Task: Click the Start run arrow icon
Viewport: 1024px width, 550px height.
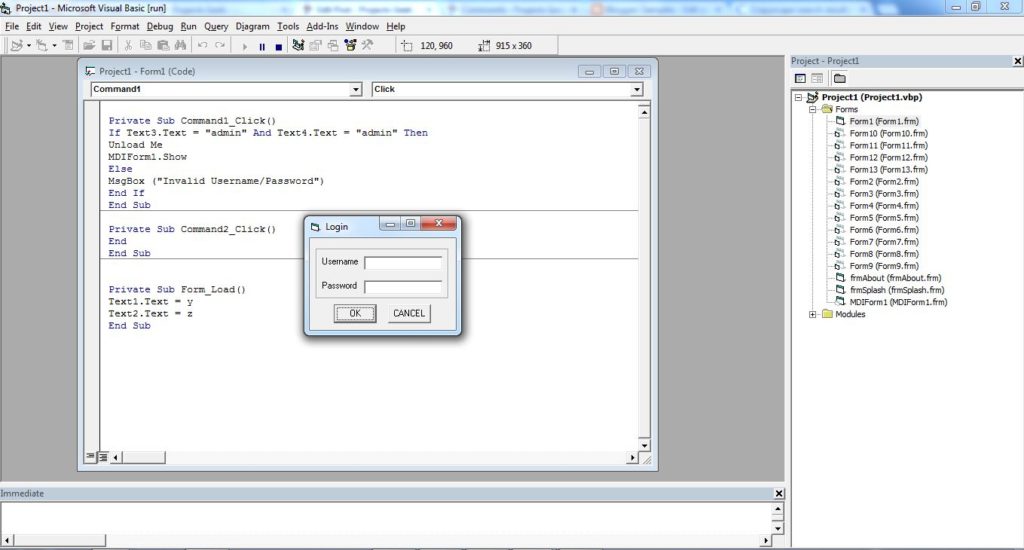Action: pyautogui.click(x=244, y=46)
